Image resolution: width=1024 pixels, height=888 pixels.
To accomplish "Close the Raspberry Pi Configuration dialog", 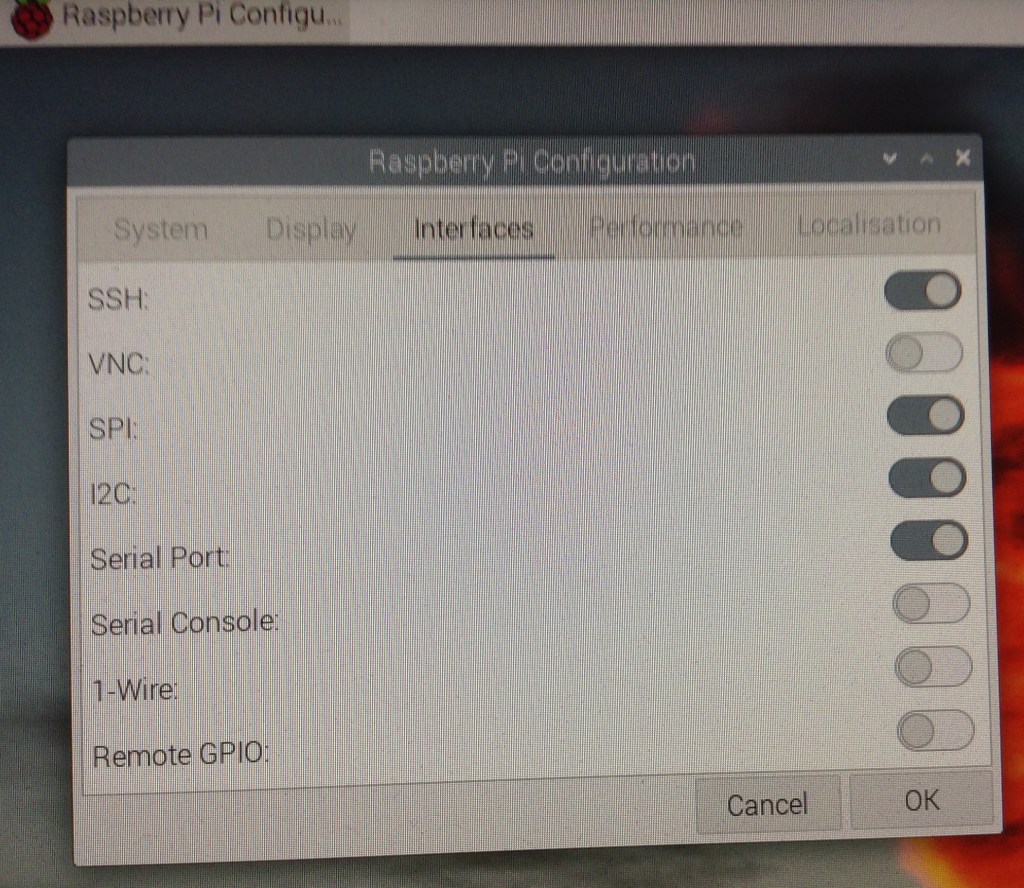I will click(x=962, y=159).
